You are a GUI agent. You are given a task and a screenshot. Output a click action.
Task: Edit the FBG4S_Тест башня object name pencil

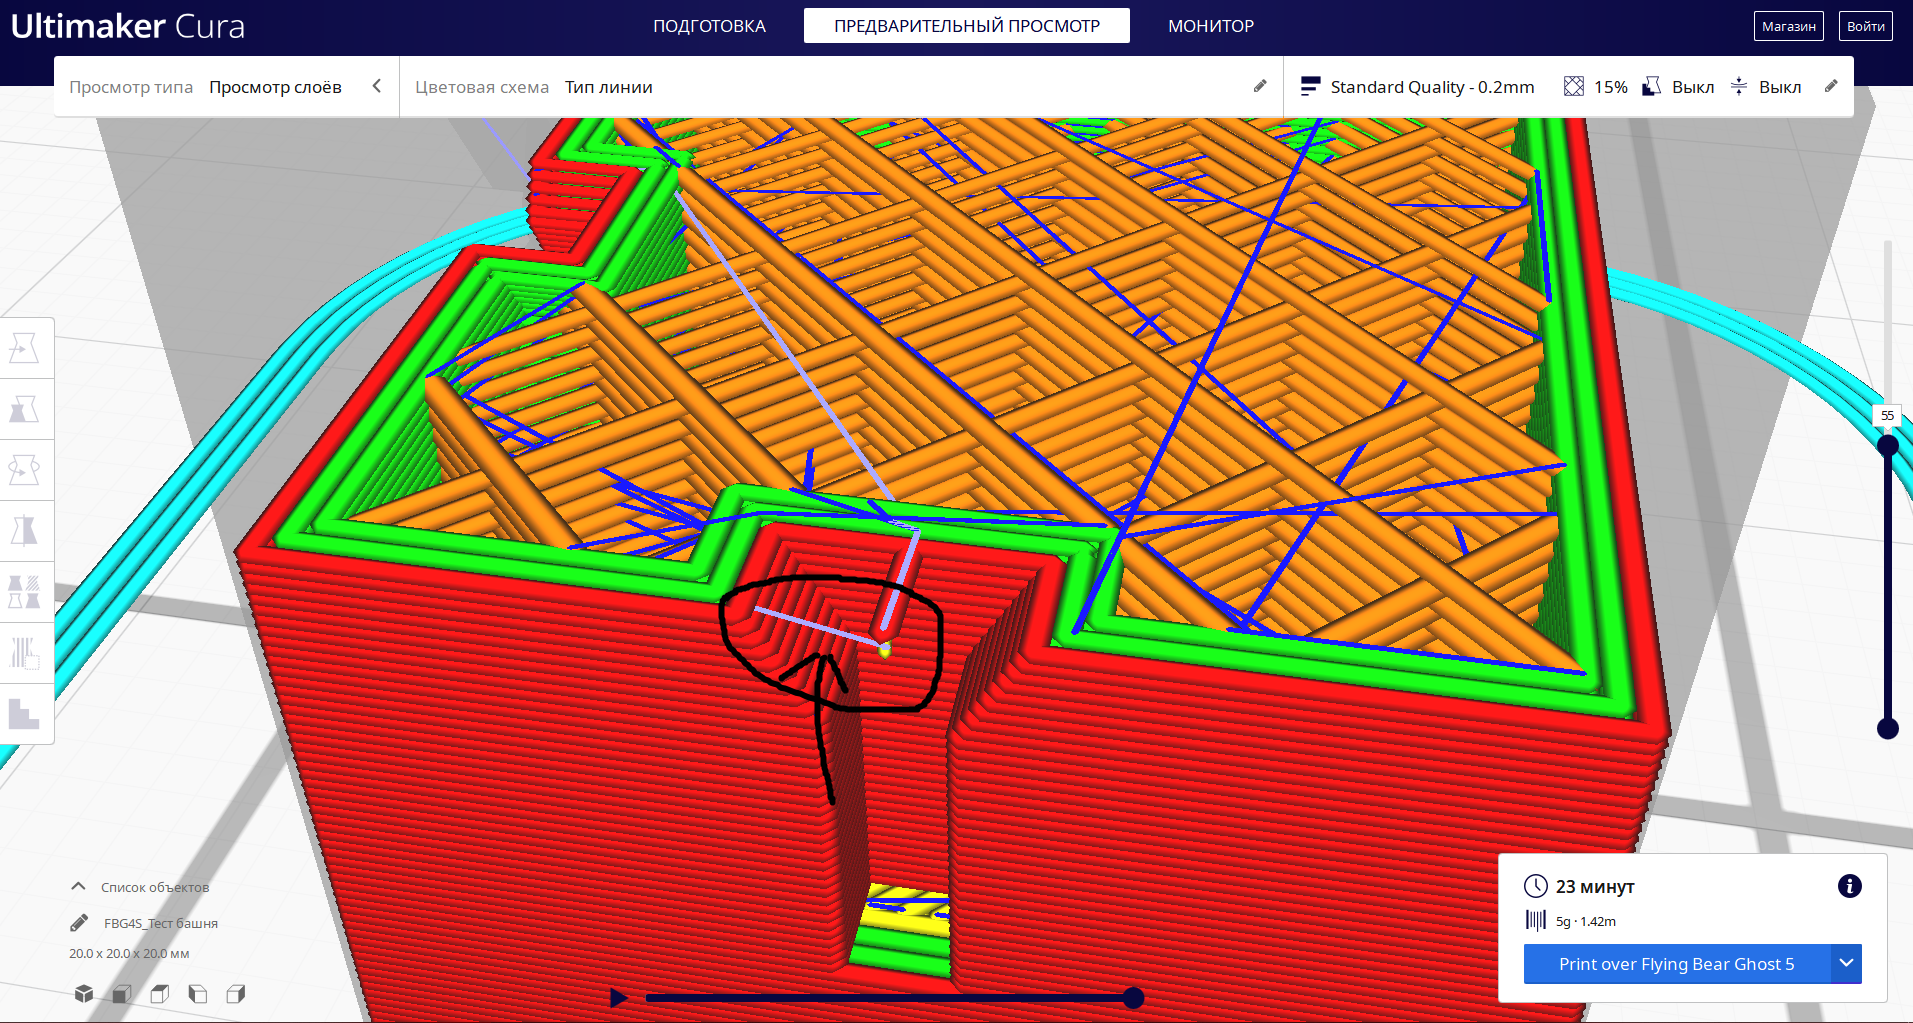tap(79, 923)
